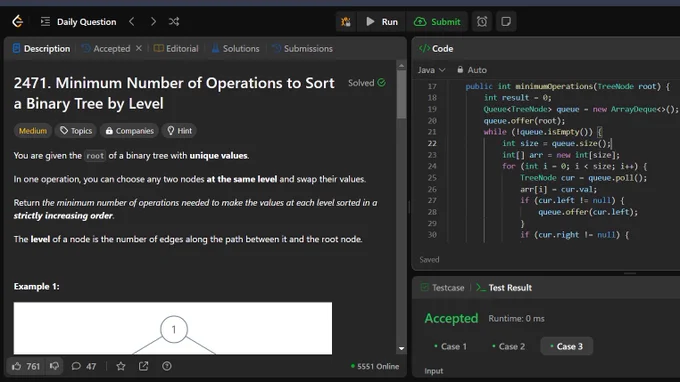Click the 'queue.offer(root);' code line
The height and width of the screenshot is (382, 680).
[524, 121]
